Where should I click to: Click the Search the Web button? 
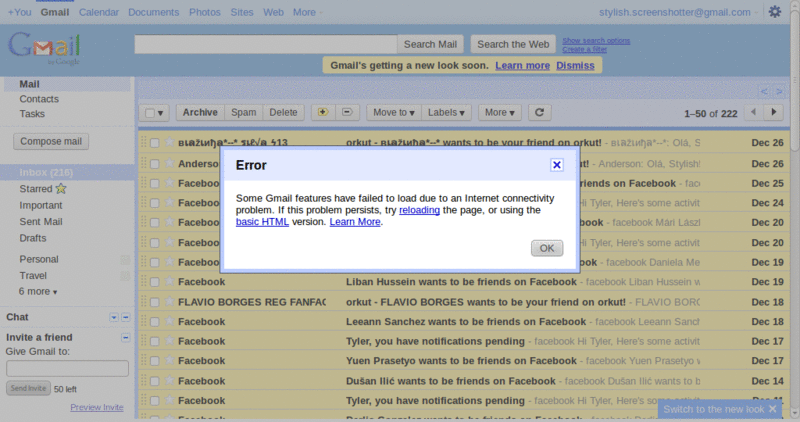[x=513, y=44]
